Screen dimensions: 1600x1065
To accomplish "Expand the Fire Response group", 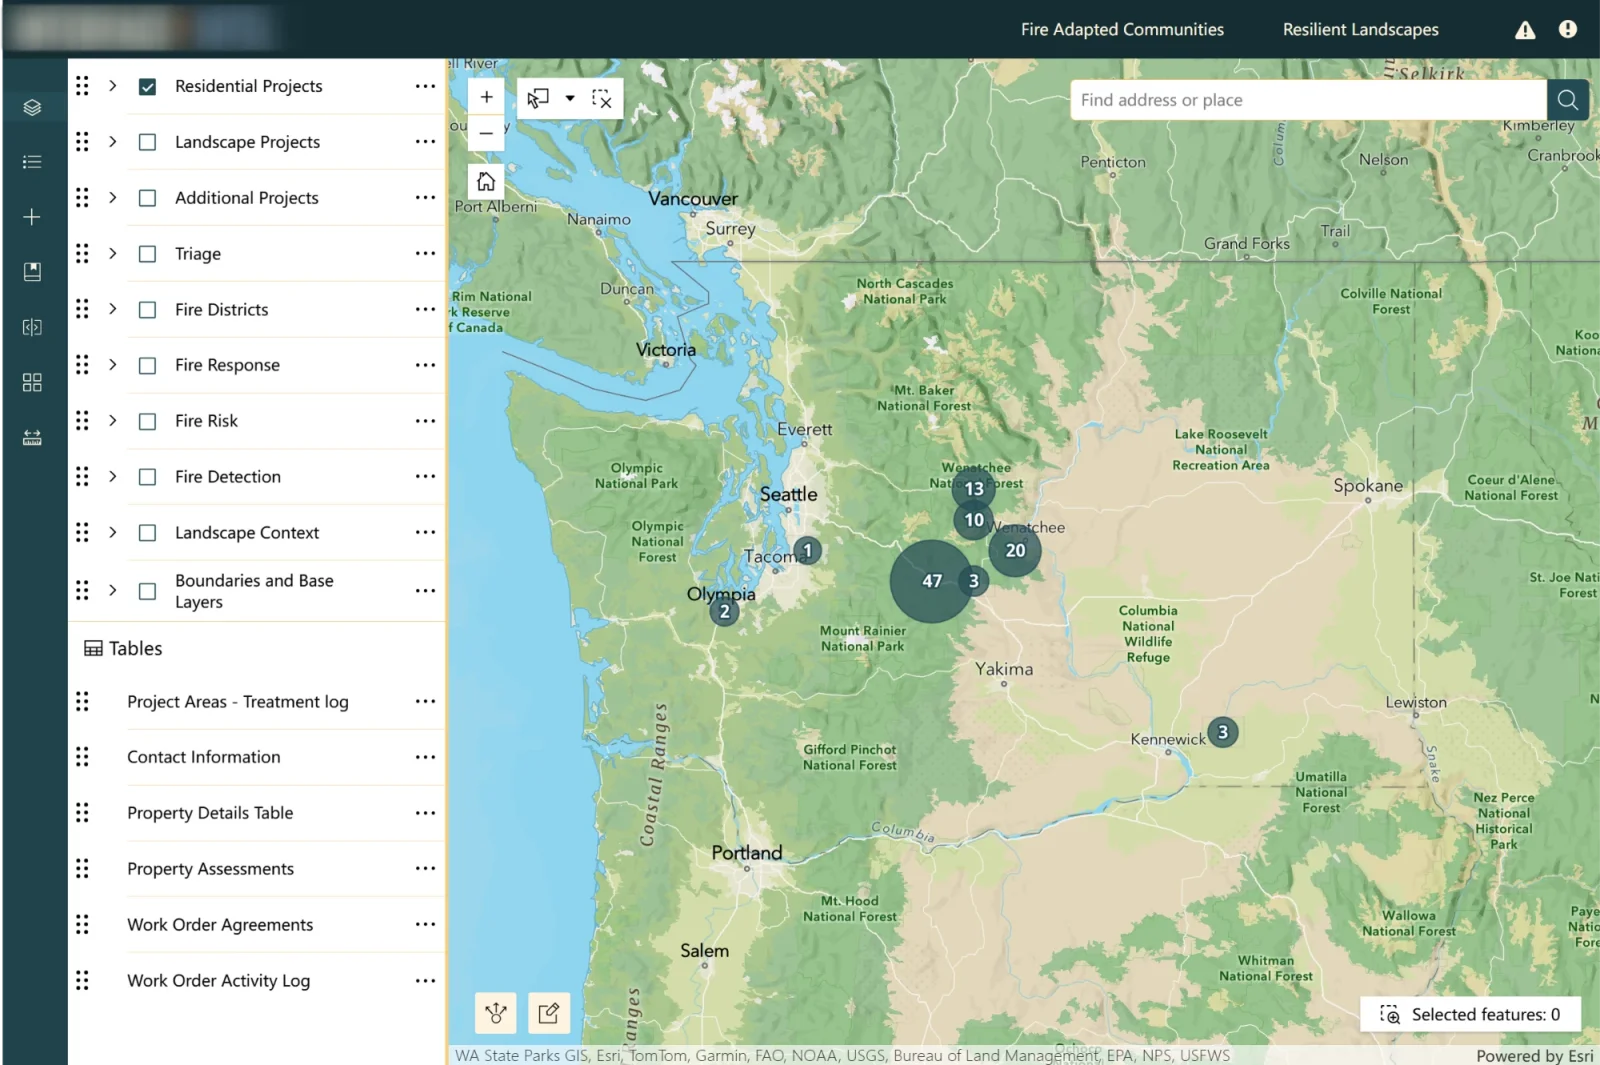I will coord(113,365).
